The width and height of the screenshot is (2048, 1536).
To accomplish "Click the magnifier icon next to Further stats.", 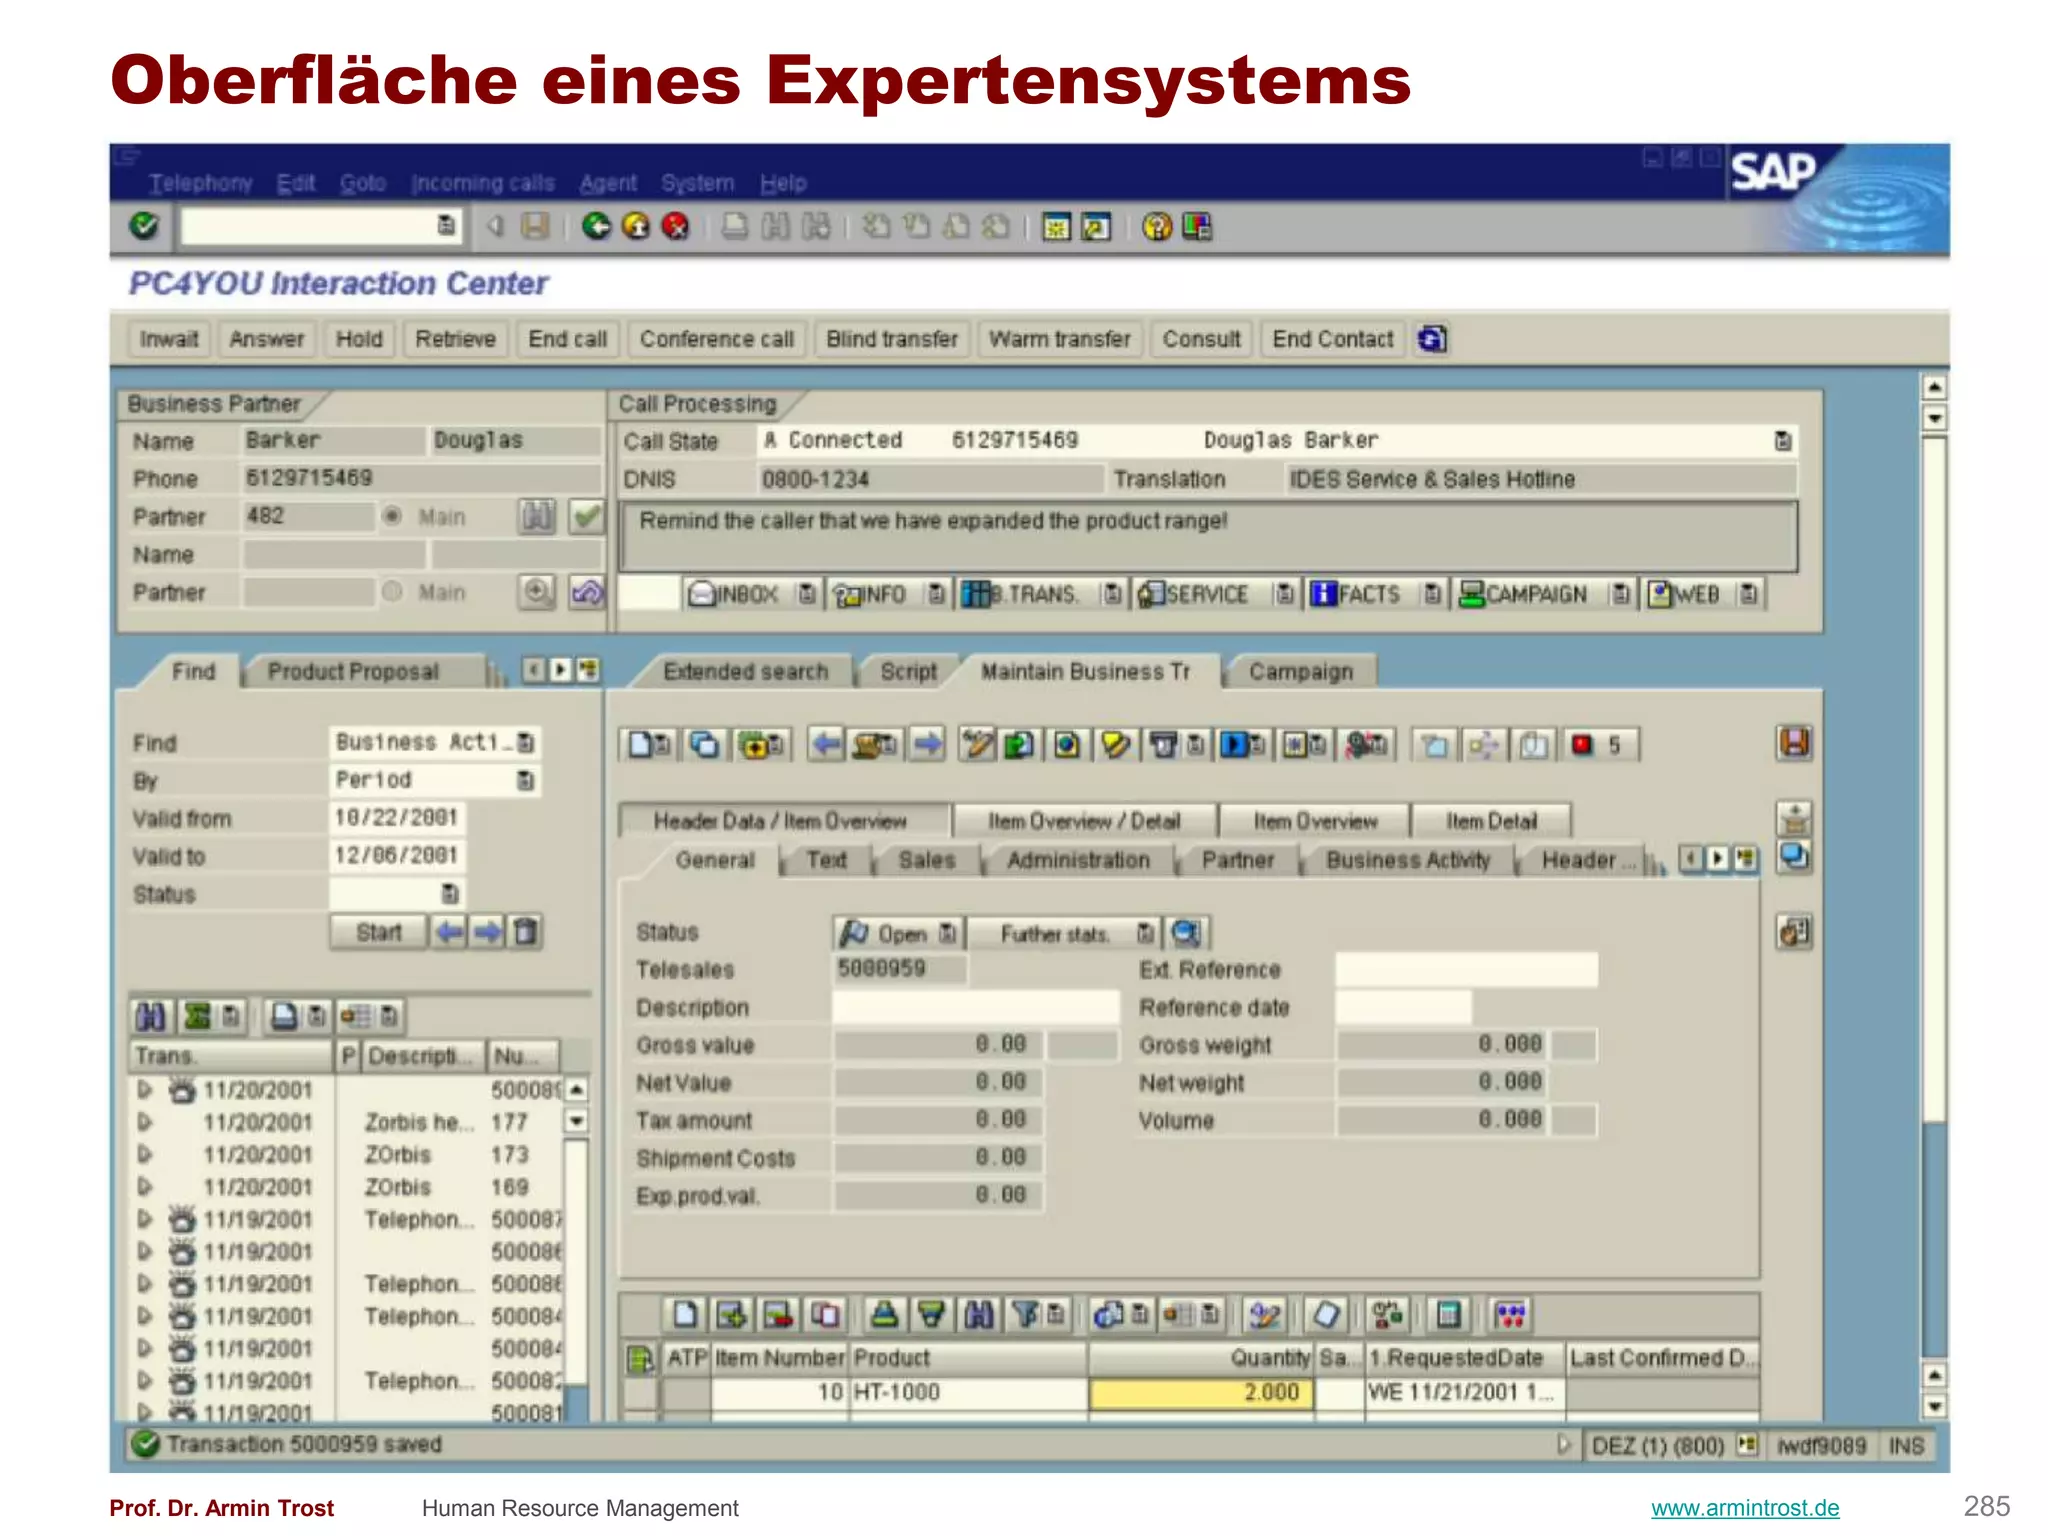I will (1187, 933).
